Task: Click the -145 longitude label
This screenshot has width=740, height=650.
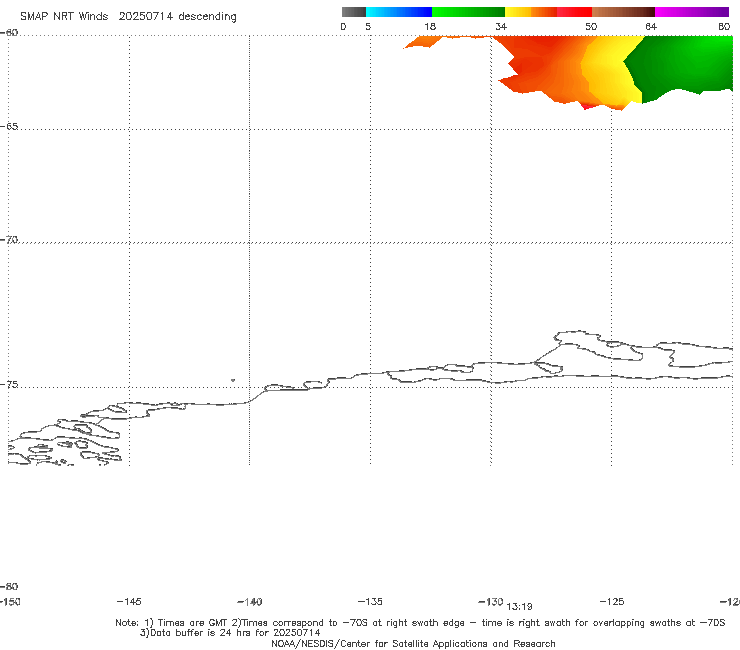Action: tap(129, 601)
